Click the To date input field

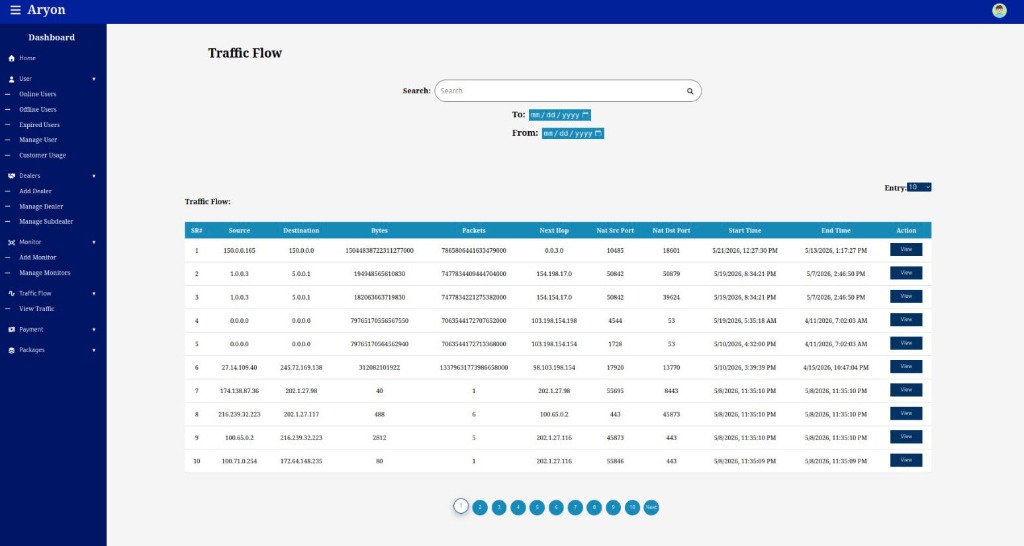560,115
